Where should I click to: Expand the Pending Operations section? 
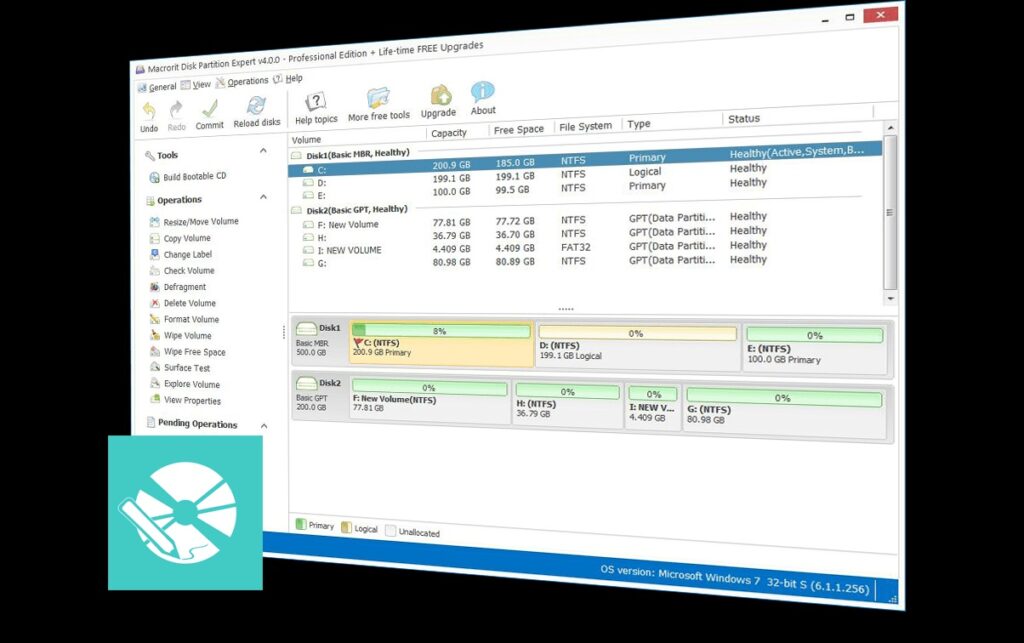(x=265, y=424)
